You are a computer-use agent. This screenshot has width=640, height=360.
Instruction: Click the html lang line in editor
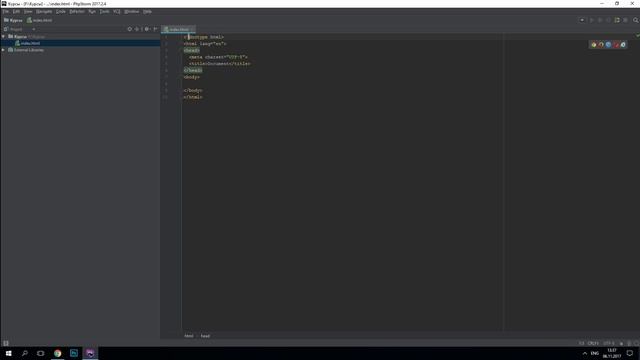(x=204, y=44)
